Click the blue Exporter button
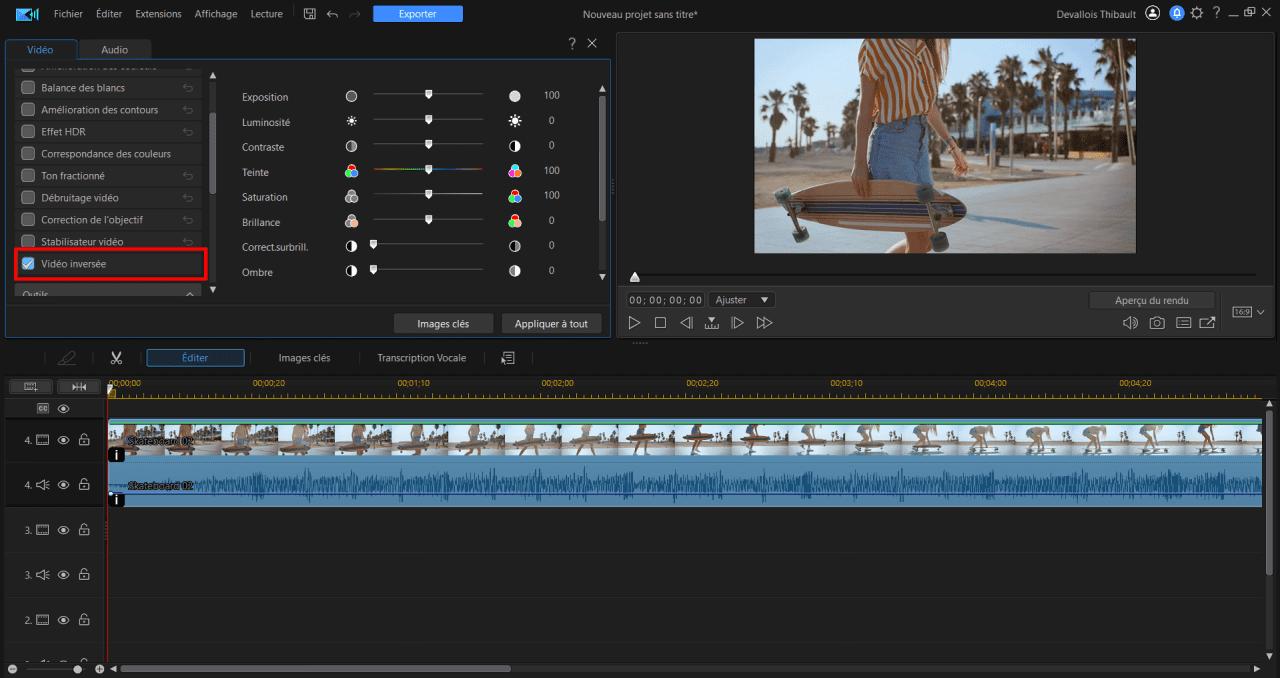This screenshot has height=678, width=1280. pyautogui.click(x=417, y=13)
